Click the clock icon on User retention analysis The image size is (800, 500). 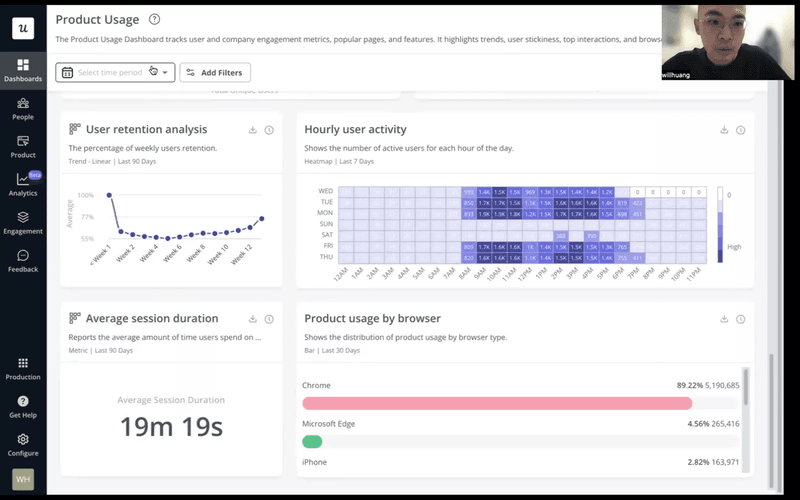pyautogui.click(x=269, y=130)
